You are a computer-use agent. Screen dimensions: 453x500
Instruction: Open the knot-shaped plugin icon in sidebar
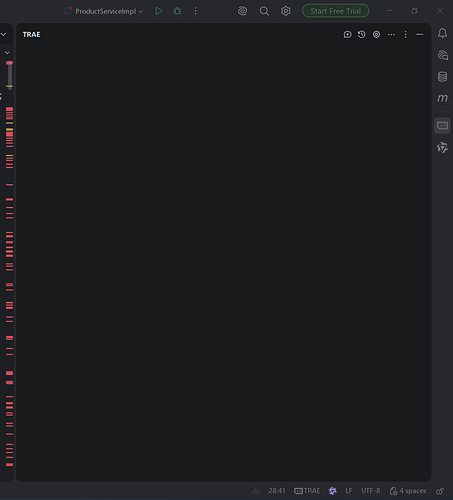coord(442,147)
